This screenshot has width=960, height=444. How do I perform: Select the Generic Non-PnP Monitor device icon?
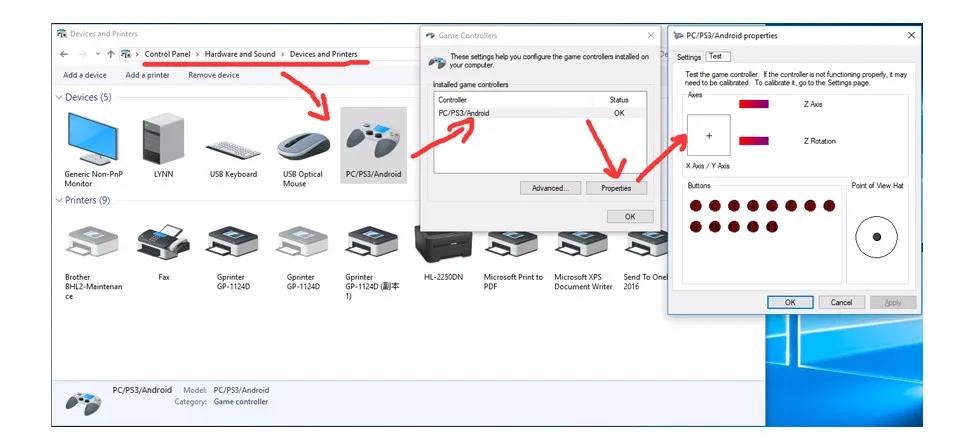tap(93, 139)
